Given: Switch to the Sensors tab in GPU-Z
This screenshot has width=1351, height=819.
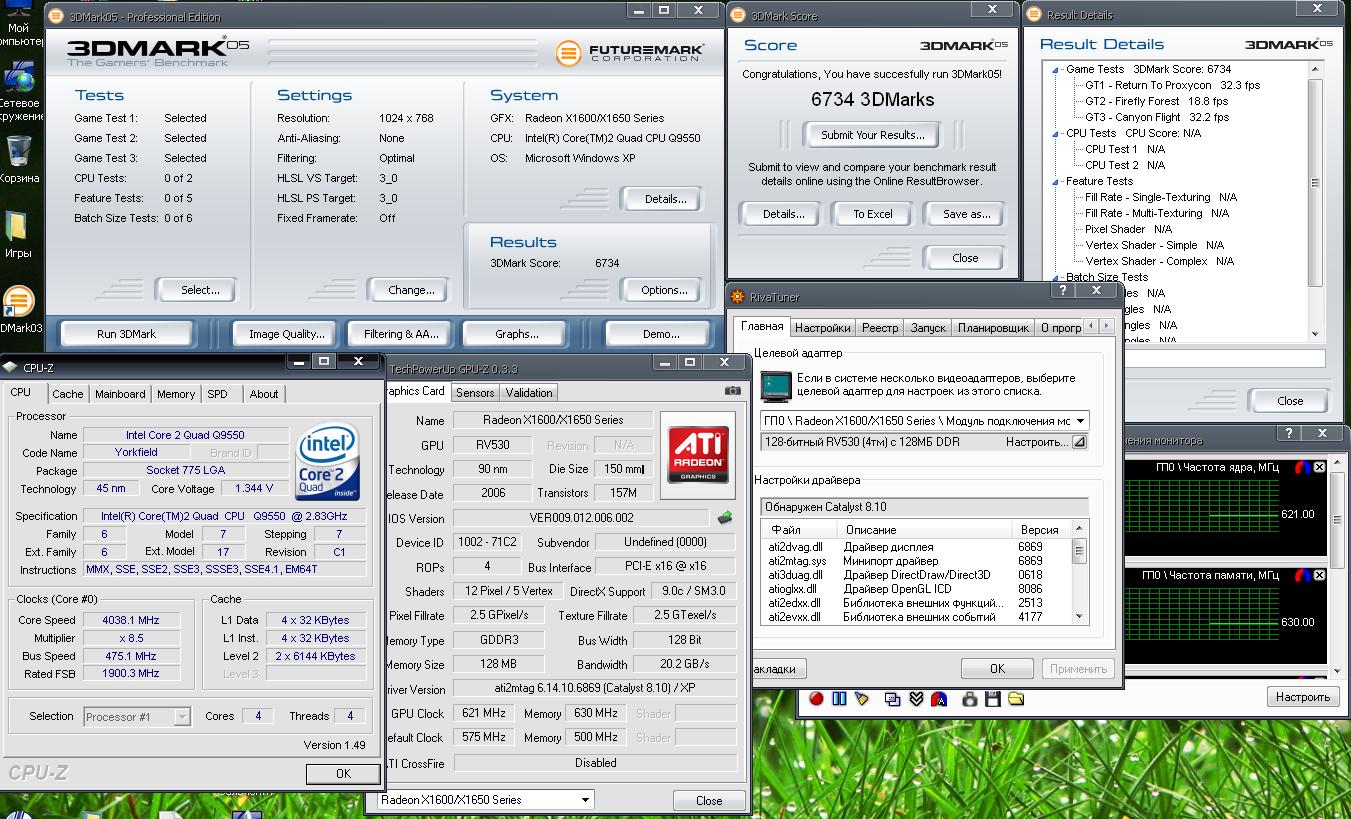Looking at the screenshot, I should (475, 393).
